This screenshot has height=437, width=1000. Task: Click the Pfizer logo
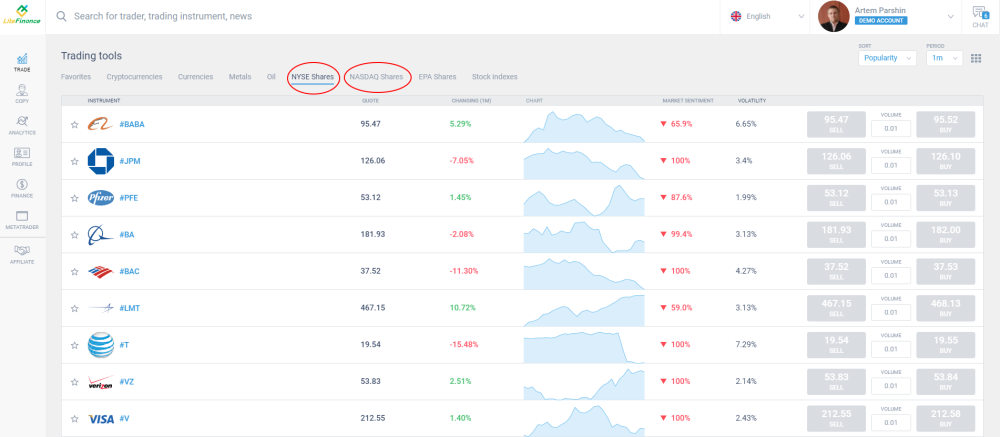pyautogui.click(x=101, y=198)
